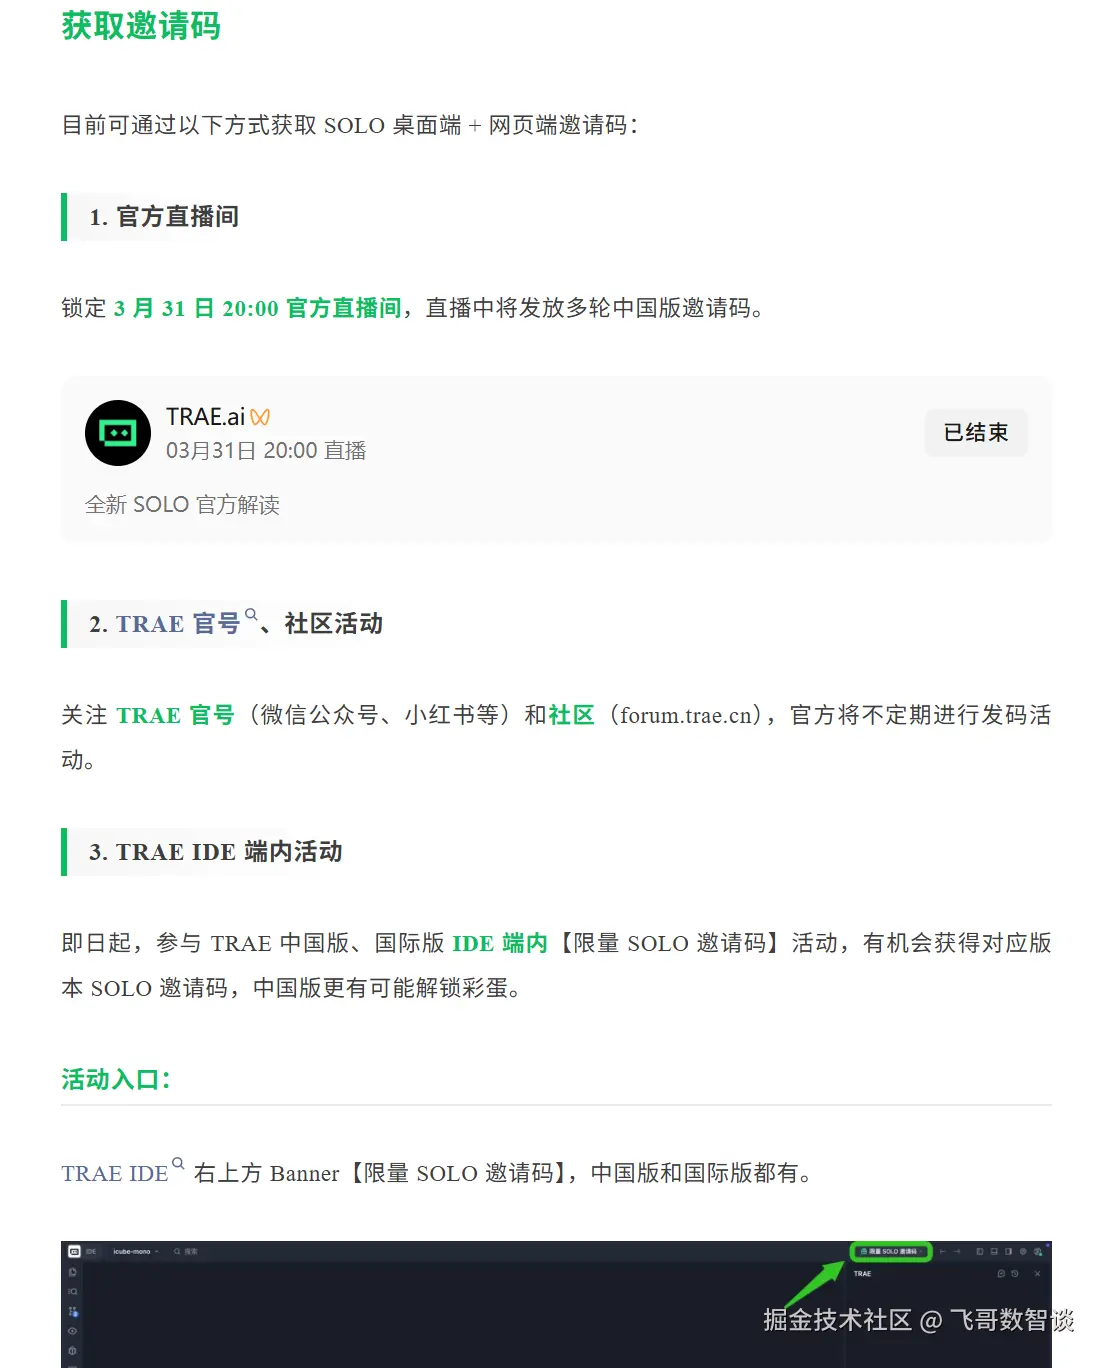Click the search-list icon in the IDE sidebar

tap(73, 1292)
